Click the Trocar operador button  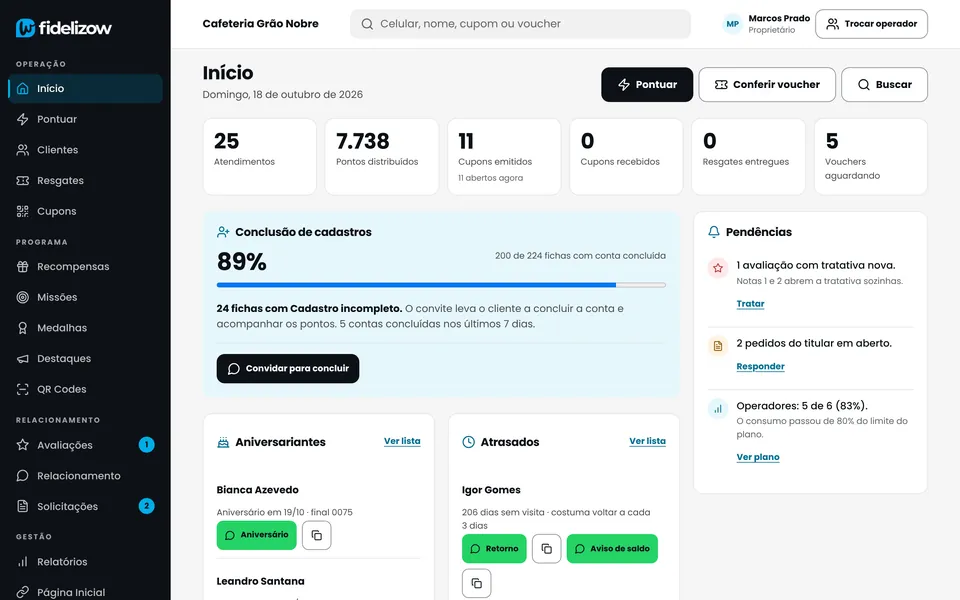871,24
